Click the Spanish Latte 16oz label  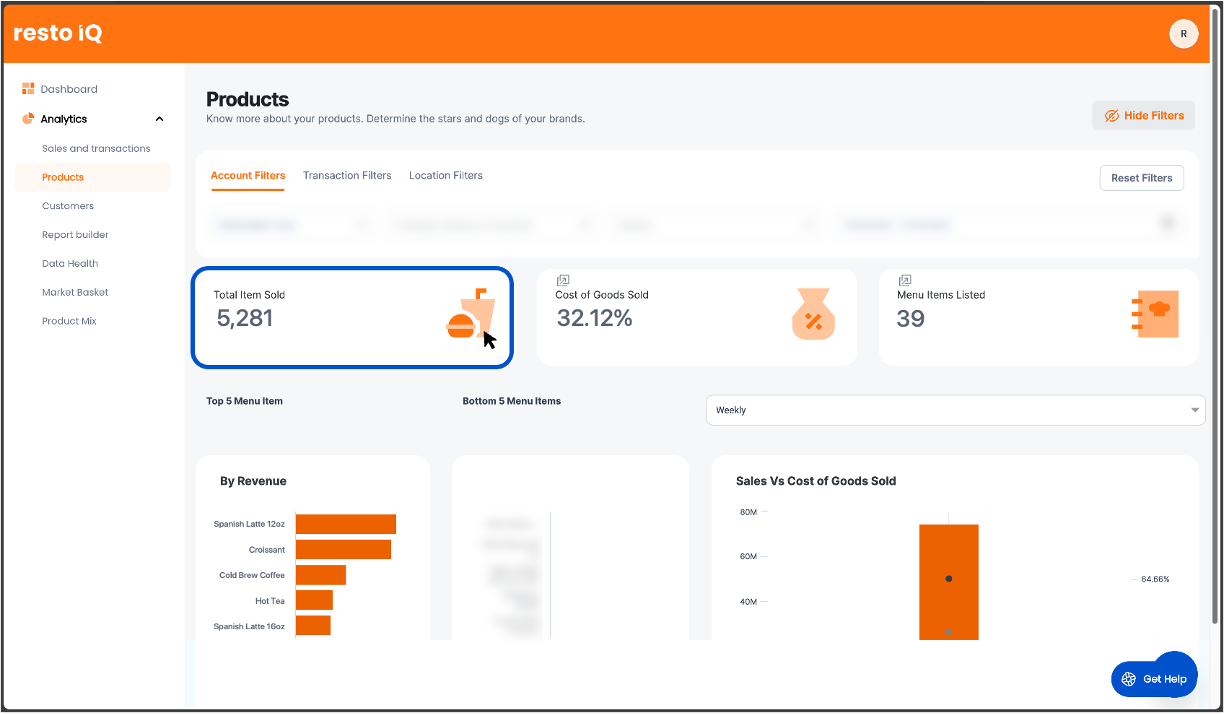pyautogui.click(x=249, y=627)
